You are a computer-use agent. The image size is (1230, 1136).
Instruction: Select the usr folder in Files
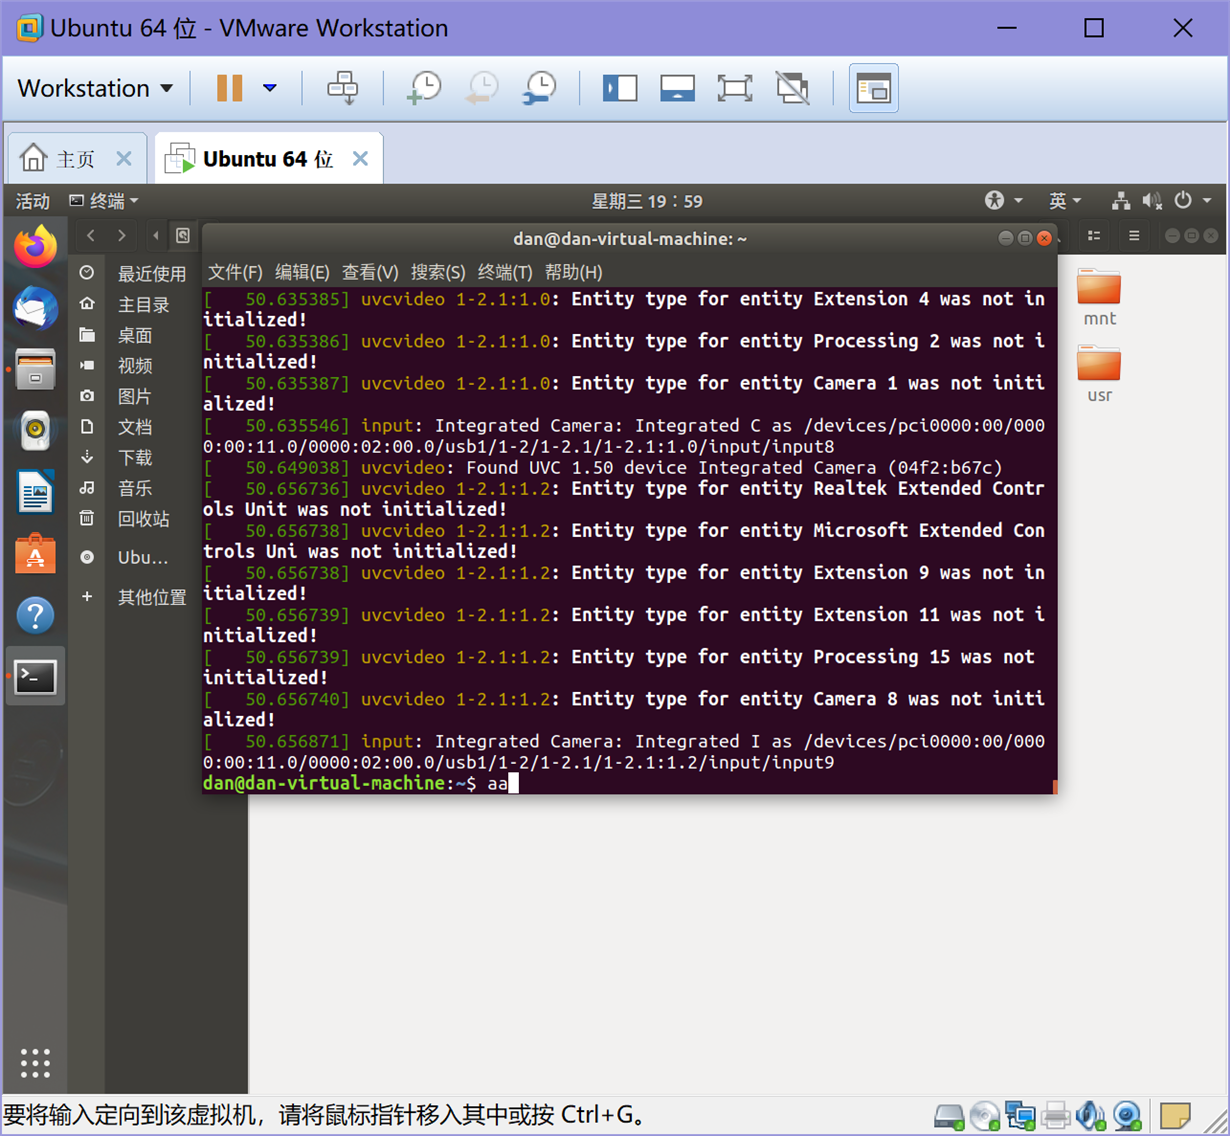pyautogui.click(x=1099, y=374)
